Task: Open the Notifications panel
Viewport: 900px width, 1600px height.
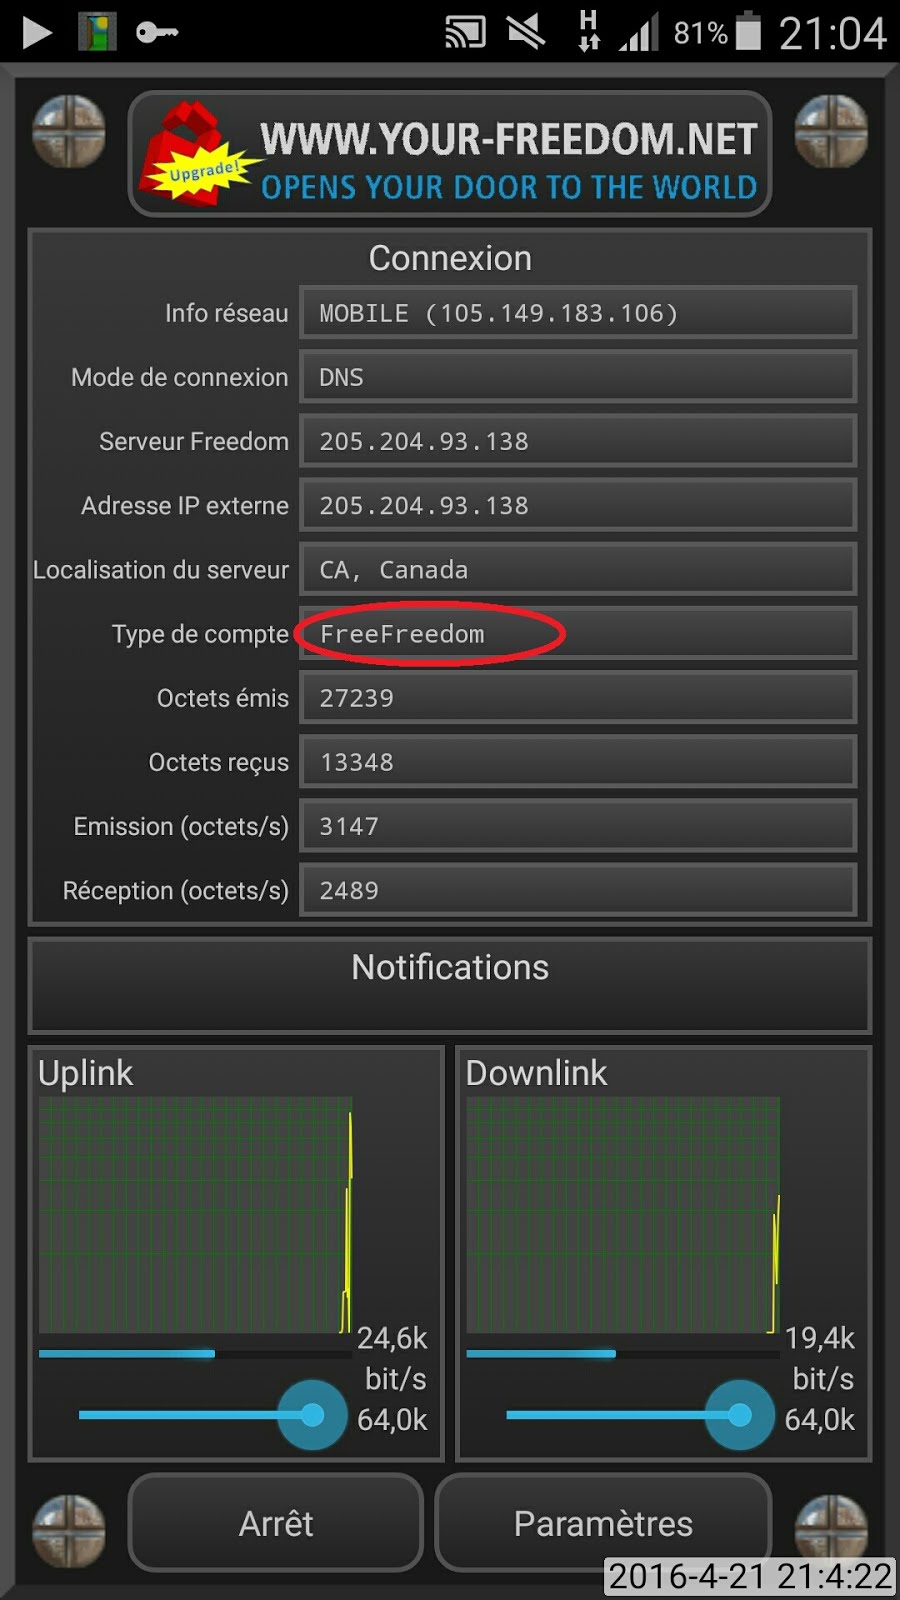Action: tap(450, 985)
